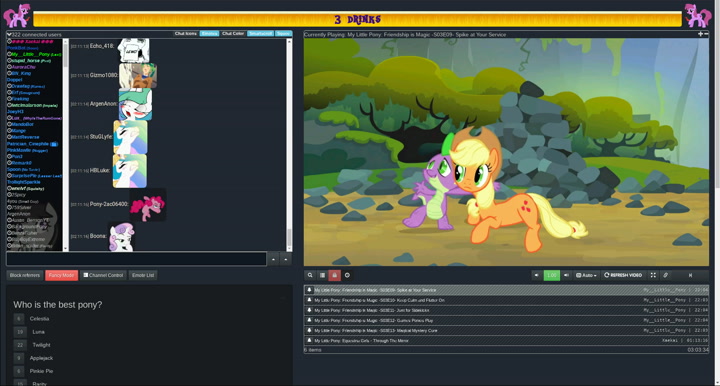
Task: Click user AuroraChu in the user list
Action: (23, 67)
